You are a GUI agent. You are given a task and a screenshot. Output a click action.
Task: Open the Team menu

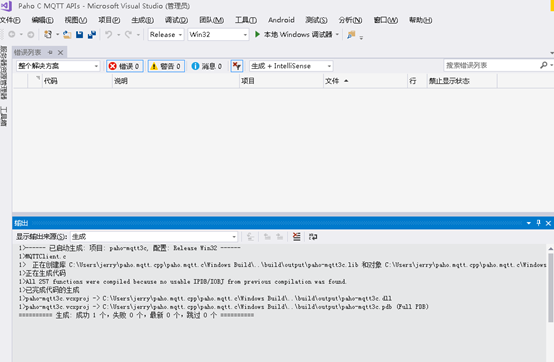(x=211, y=20)
